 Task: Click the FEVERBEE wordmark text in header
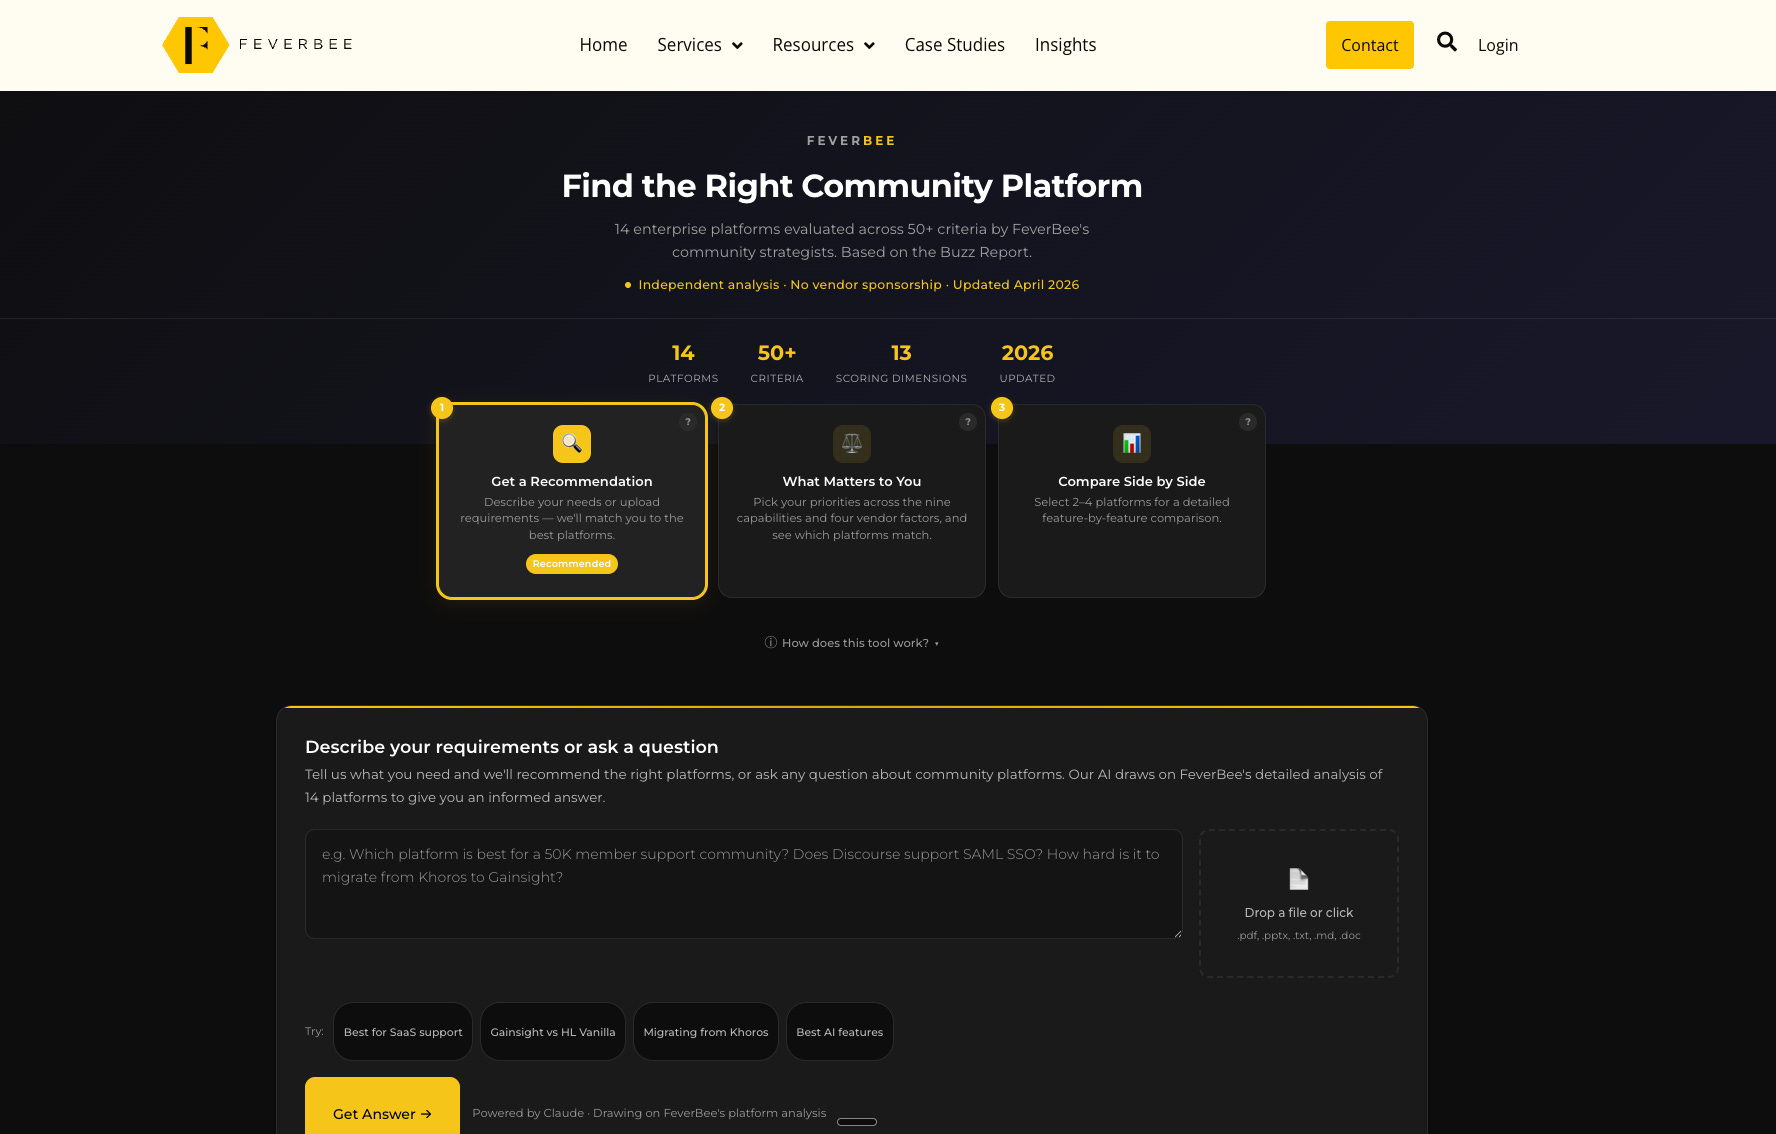pos(296,45)
